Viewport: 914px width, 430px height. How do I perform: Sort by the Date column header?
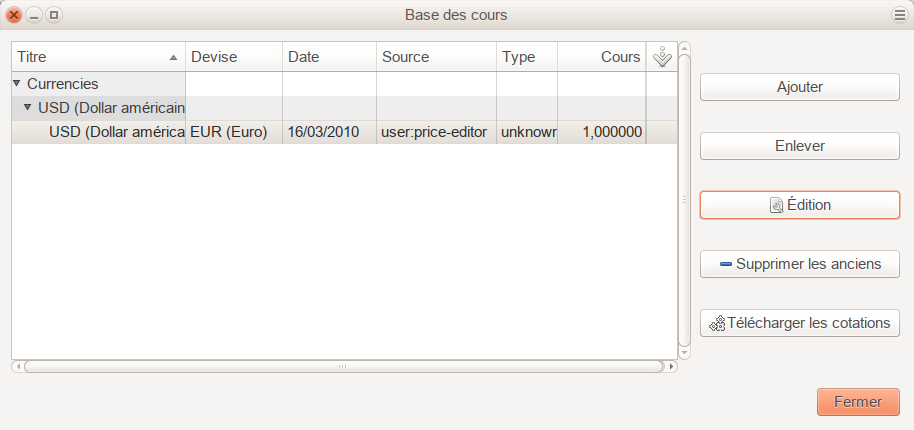(x=329, y=57)
